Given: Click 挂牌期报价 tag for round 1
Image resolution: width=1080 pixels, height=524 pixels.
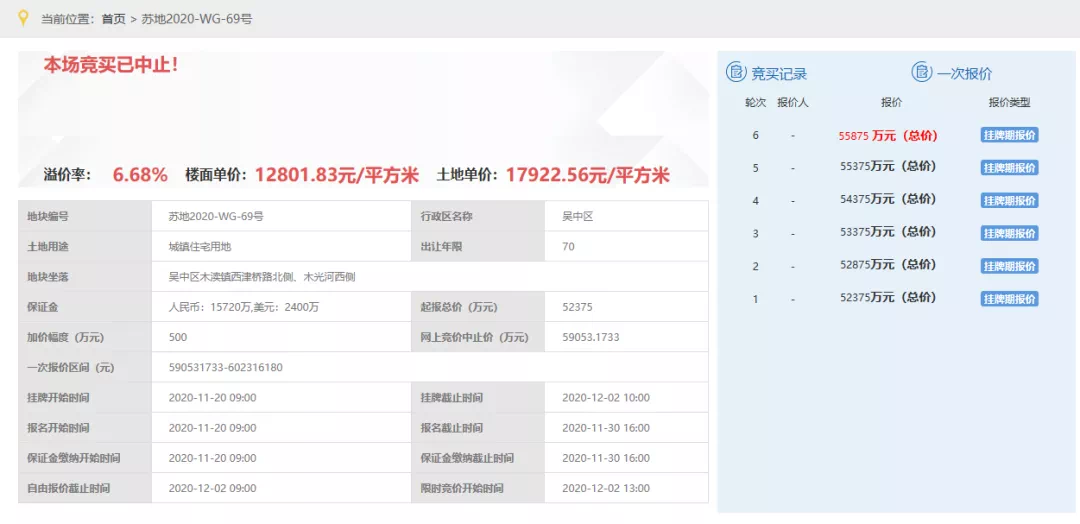Looking at the screenshot, I should click(x=1009, y=299).
